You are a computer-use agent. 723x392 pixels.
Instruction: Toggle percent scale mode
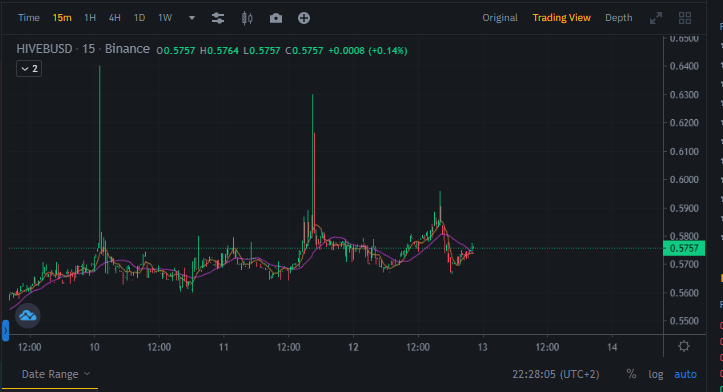pyautogui.click(x=631, y=374)
